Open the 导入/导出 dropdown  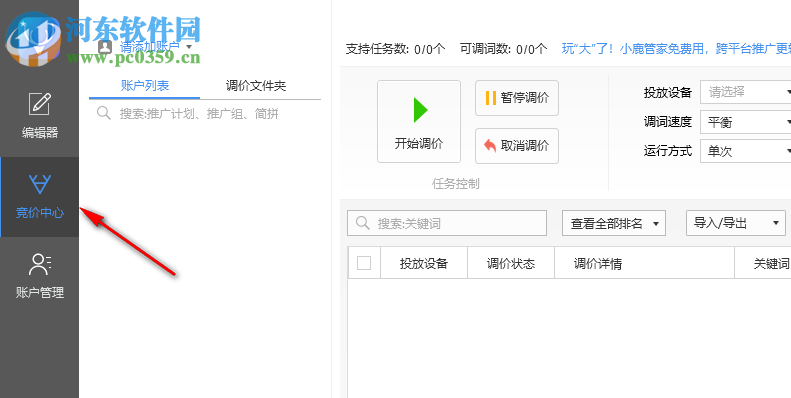pos(736,223)
